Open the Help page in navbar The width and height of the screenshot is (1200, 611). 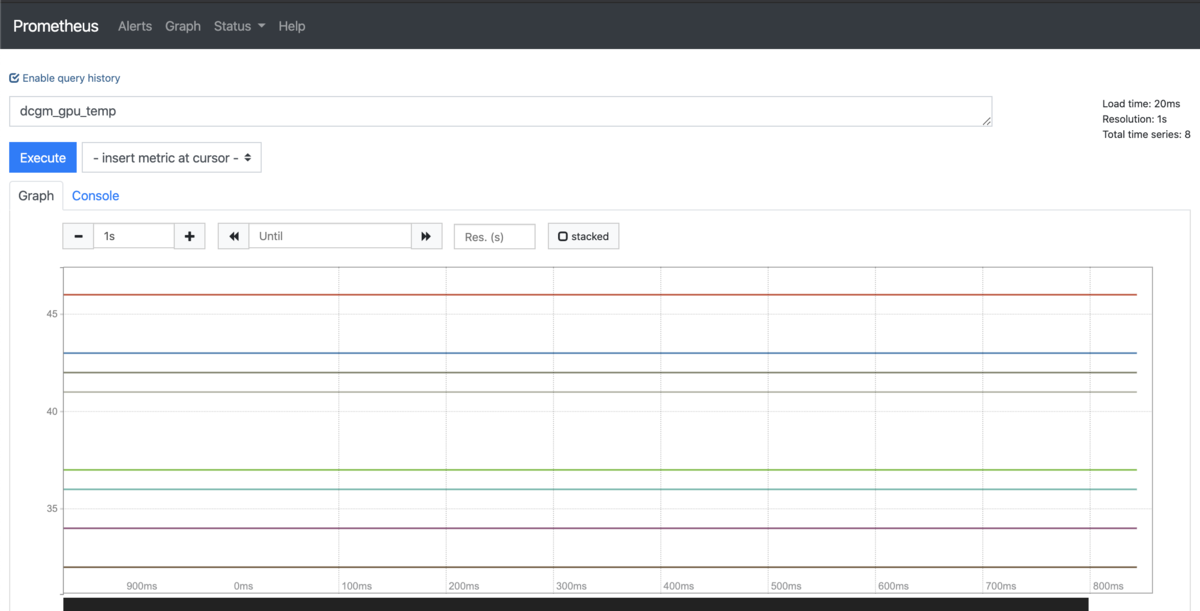click(x=292, y=26)
